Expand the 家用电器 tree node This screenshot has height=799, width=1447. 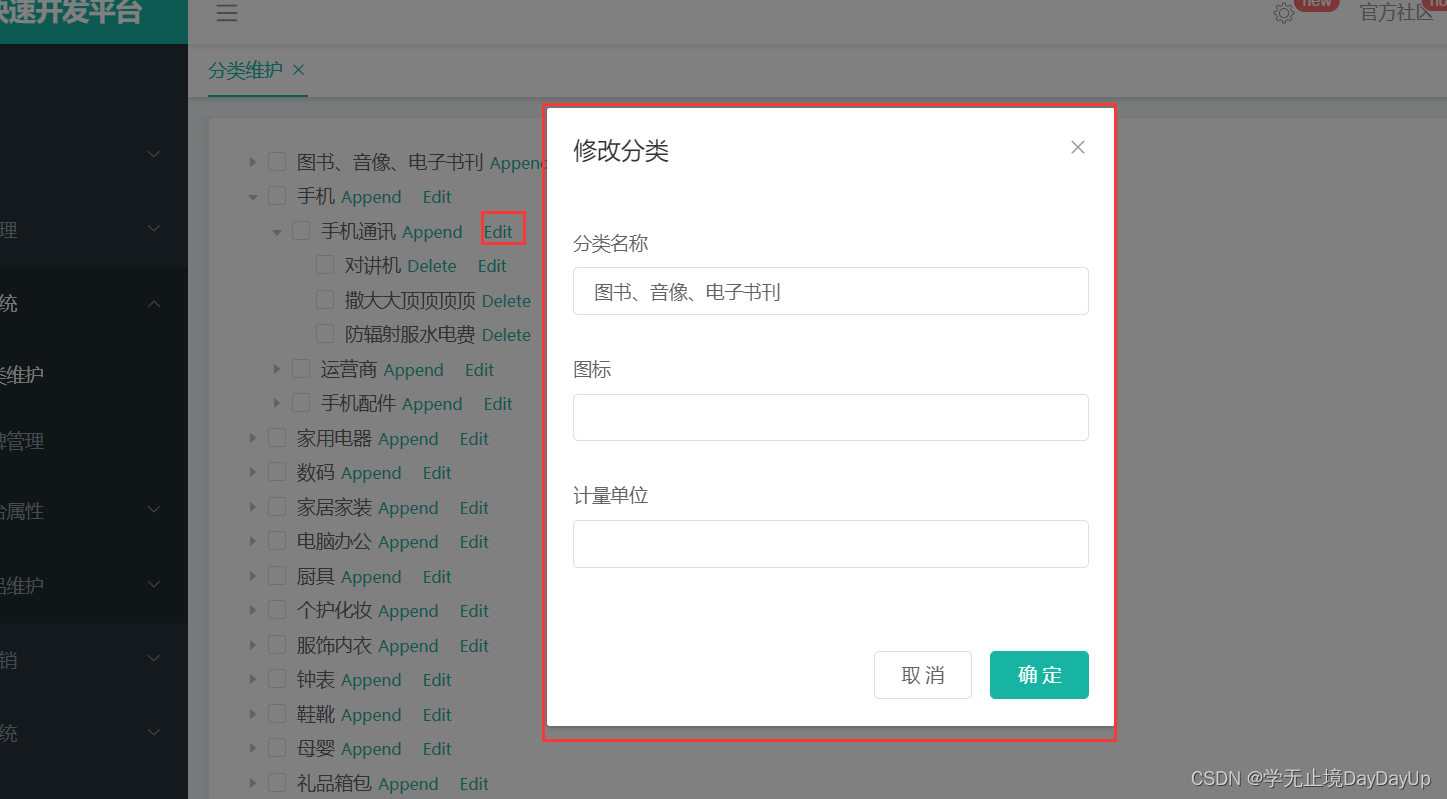(253, 438)
